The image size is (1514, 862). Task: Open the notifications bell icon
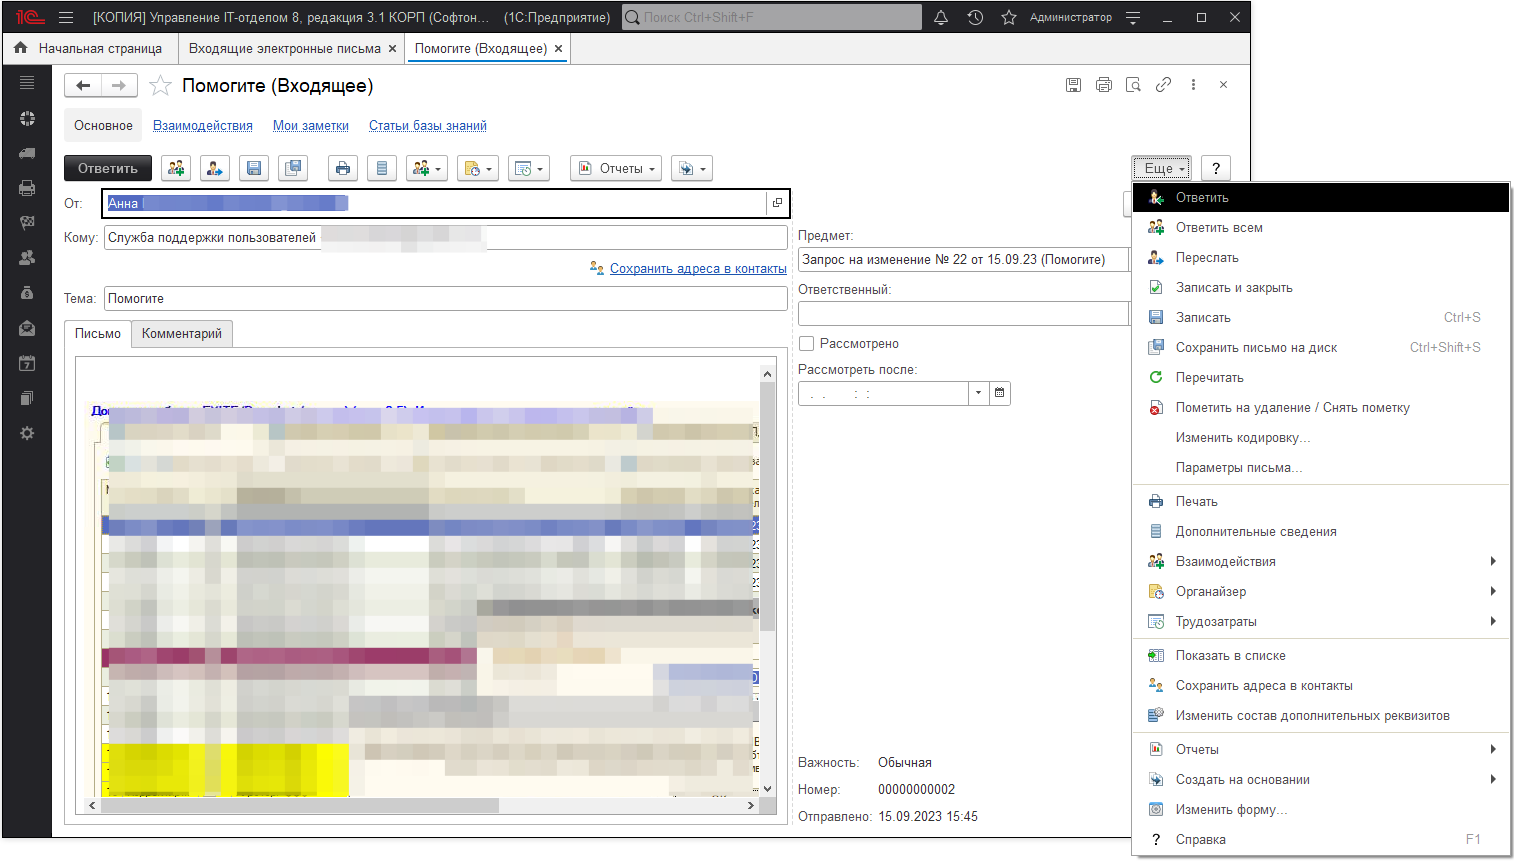tap(941, 17)
